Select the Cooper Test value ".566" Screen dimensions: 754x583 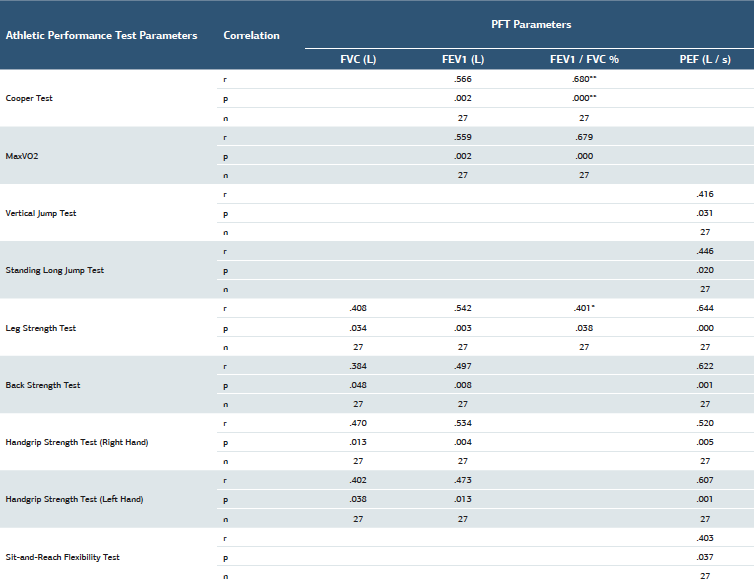[463, 79]
